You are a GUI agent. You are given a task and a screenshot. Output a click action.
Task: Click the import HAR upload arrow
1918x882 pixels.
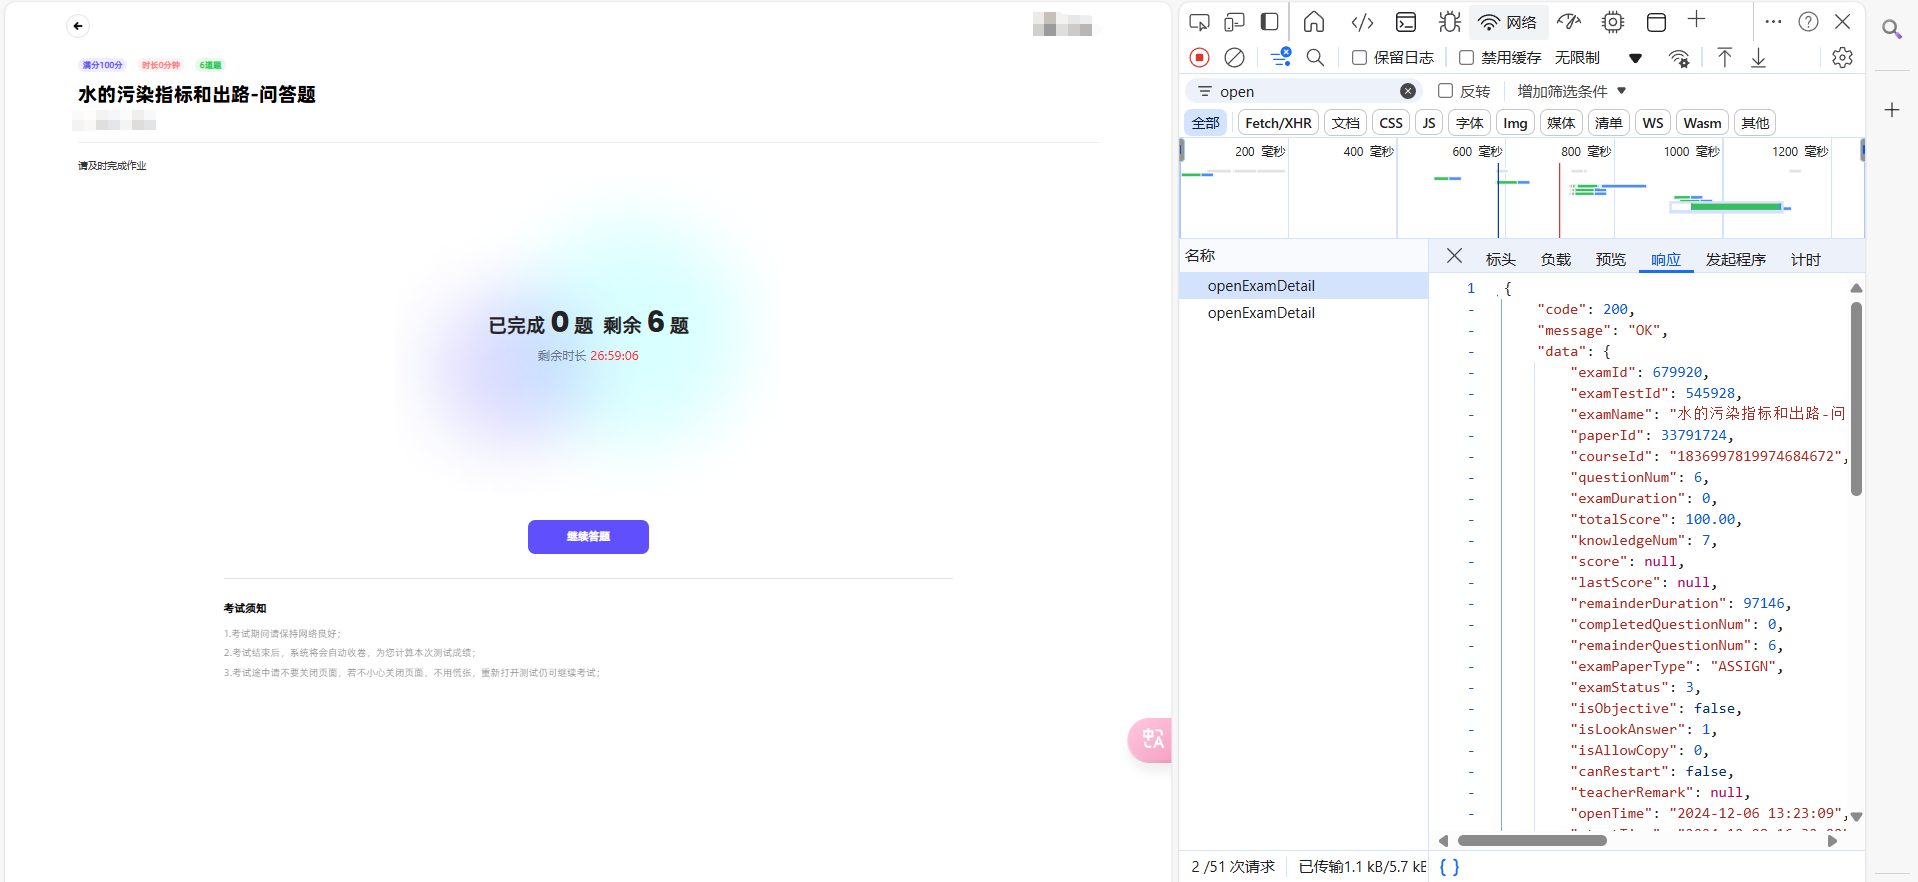click(1724, 58)
